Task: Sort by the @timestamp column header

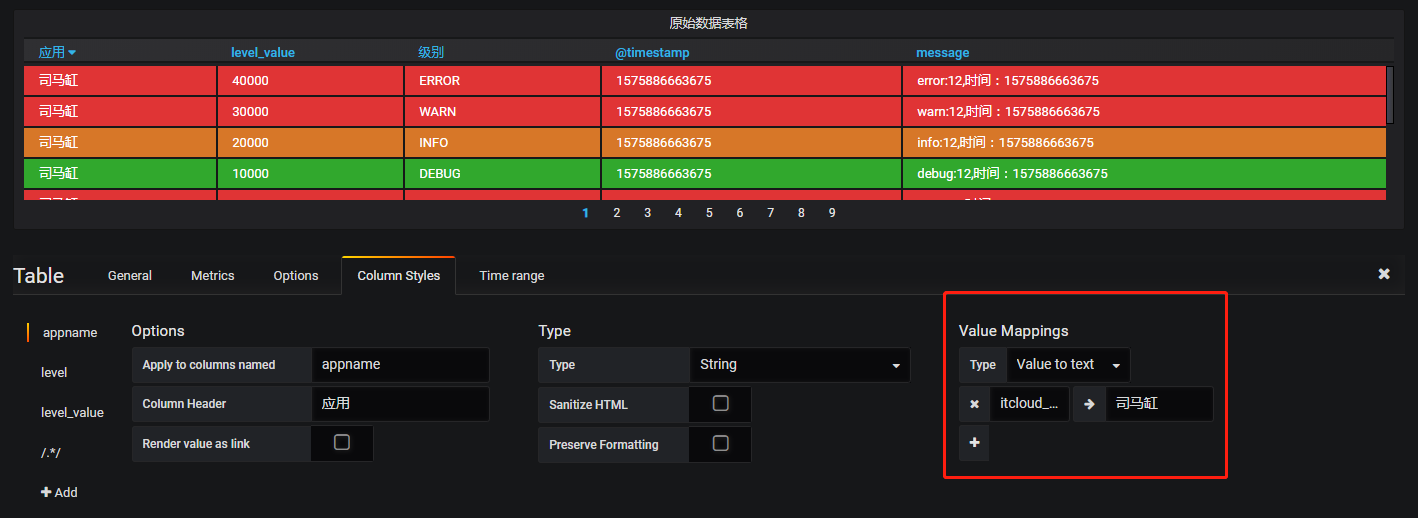Action: click(652, 52)
